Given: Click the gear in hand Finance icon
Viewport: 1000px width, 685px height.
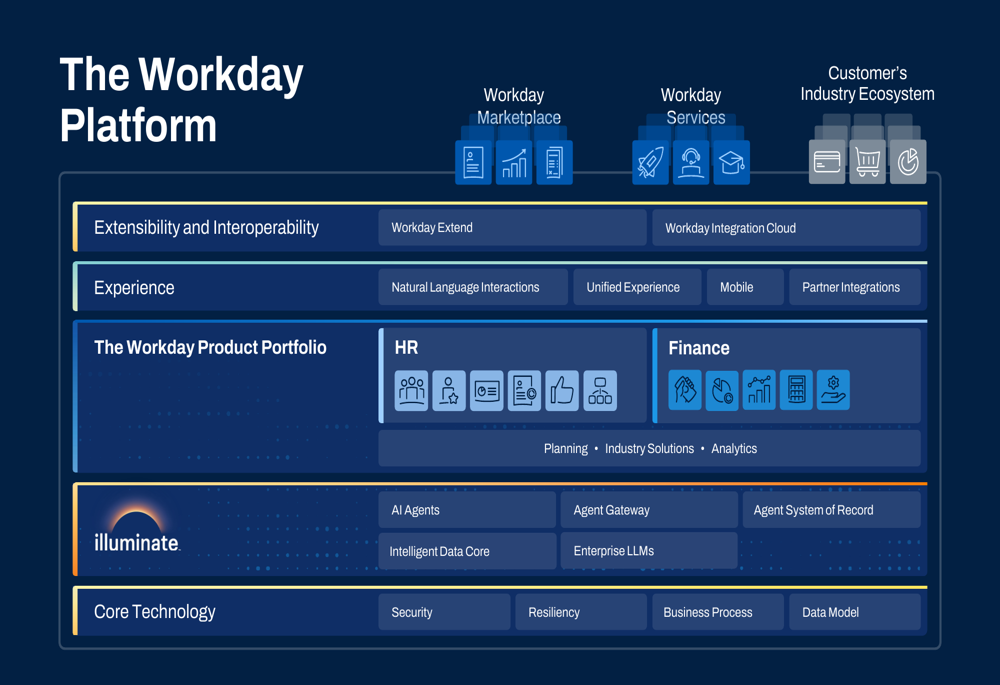Looking at the screenshot, I should click(x=833, y=390).
